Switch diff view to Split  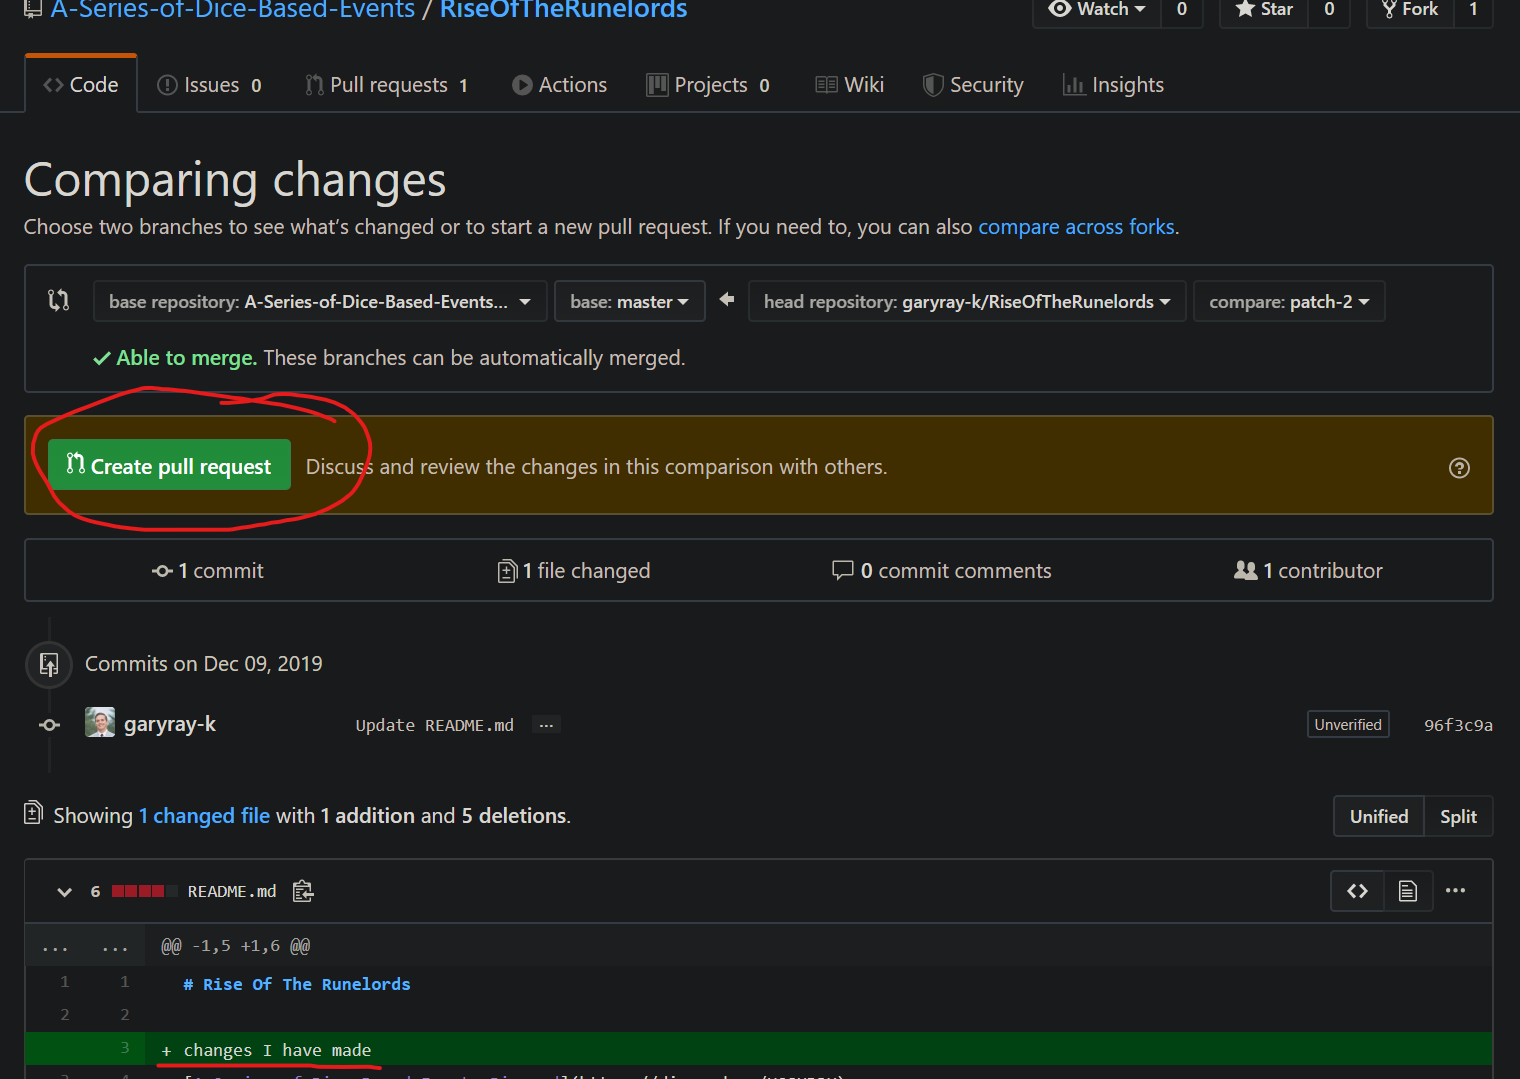pos(1458,816)
